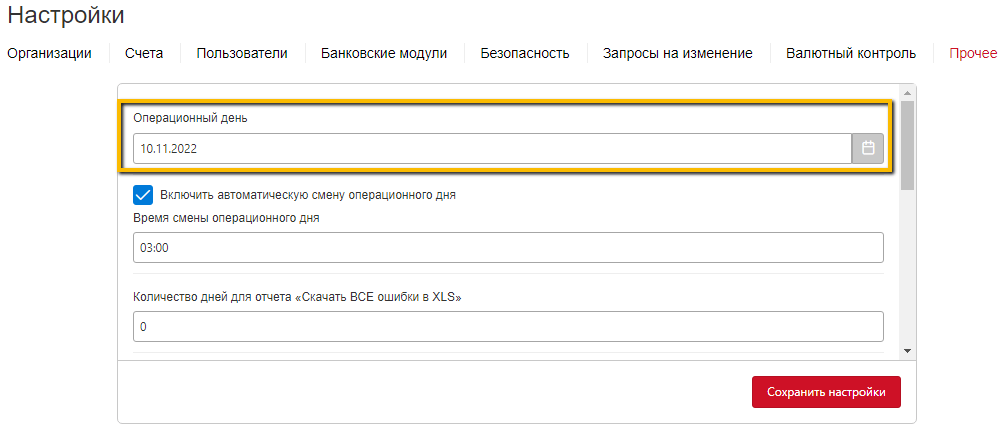This screenshot has width=1002, height=427.
Task: Open the Организации tab
Action: pyautogui.click(x=49, y=54)
